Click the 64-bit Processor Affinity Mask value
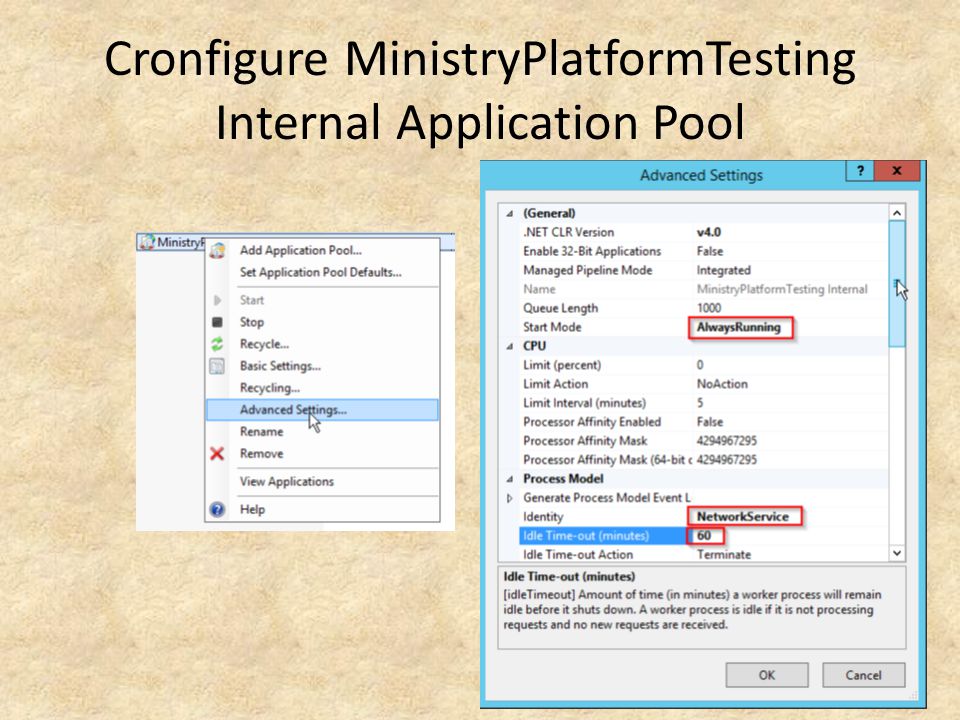Image resolution: width=960 pixels, height=720 pixels. pyautogui.click(x=727, y=460)
